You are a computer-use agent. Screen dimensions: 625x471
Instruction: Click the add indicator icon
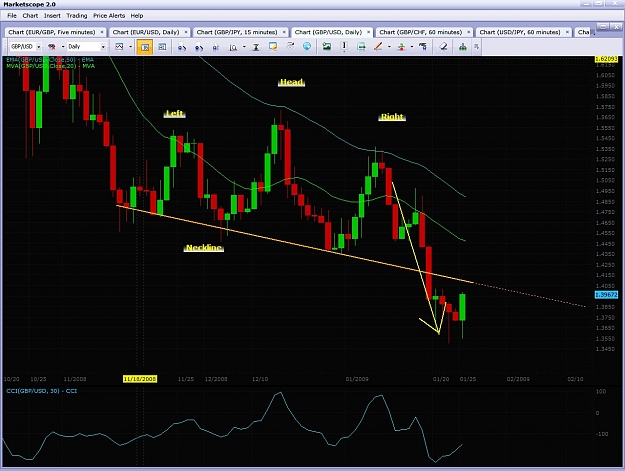coord(401,47)
